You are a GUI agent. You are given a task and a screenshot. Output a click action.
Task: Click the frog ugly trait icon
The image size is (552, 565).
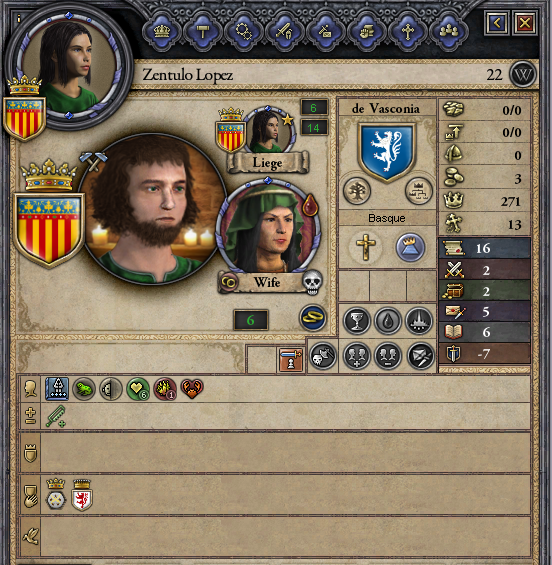click(84, 389)
